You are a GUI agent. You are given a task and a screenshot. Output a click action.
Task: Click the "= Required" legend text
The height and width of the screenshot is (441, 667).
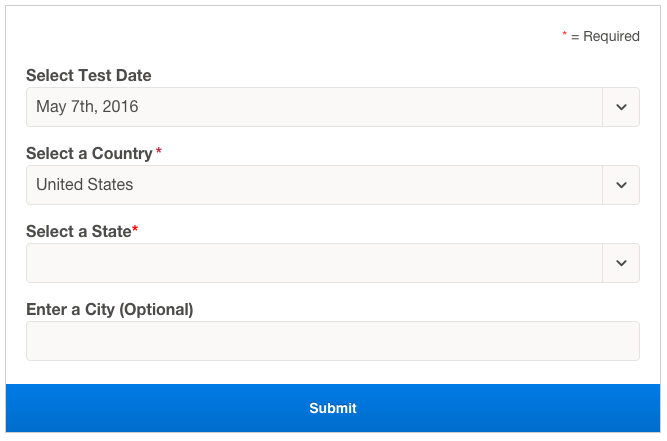click(x=605, y=37)
